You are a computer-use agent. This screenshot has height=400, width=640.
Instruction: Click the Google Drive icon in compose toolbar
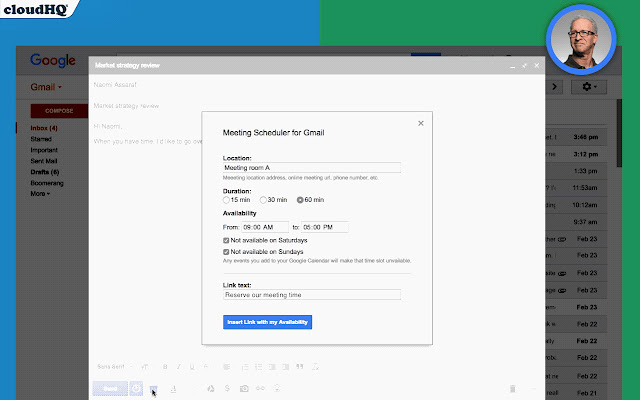click(x=210, y=387)
